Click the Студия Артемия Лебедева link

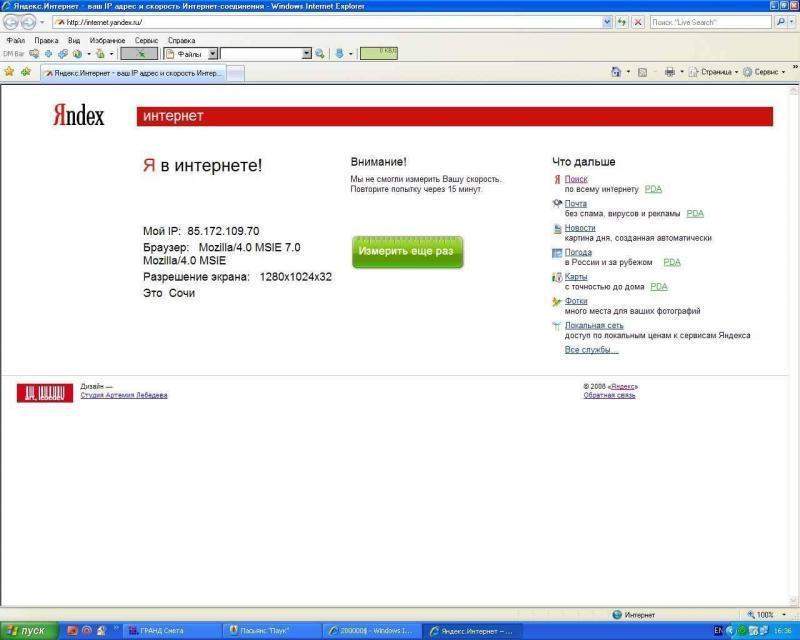click(x=124, y=395)
